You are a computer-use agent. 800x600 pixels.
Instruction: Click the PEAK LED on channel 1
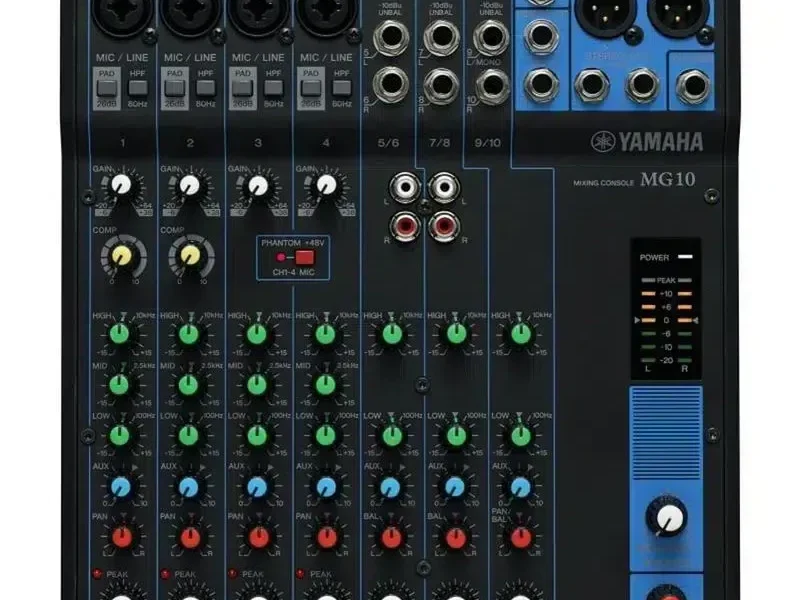click(97, 572)
